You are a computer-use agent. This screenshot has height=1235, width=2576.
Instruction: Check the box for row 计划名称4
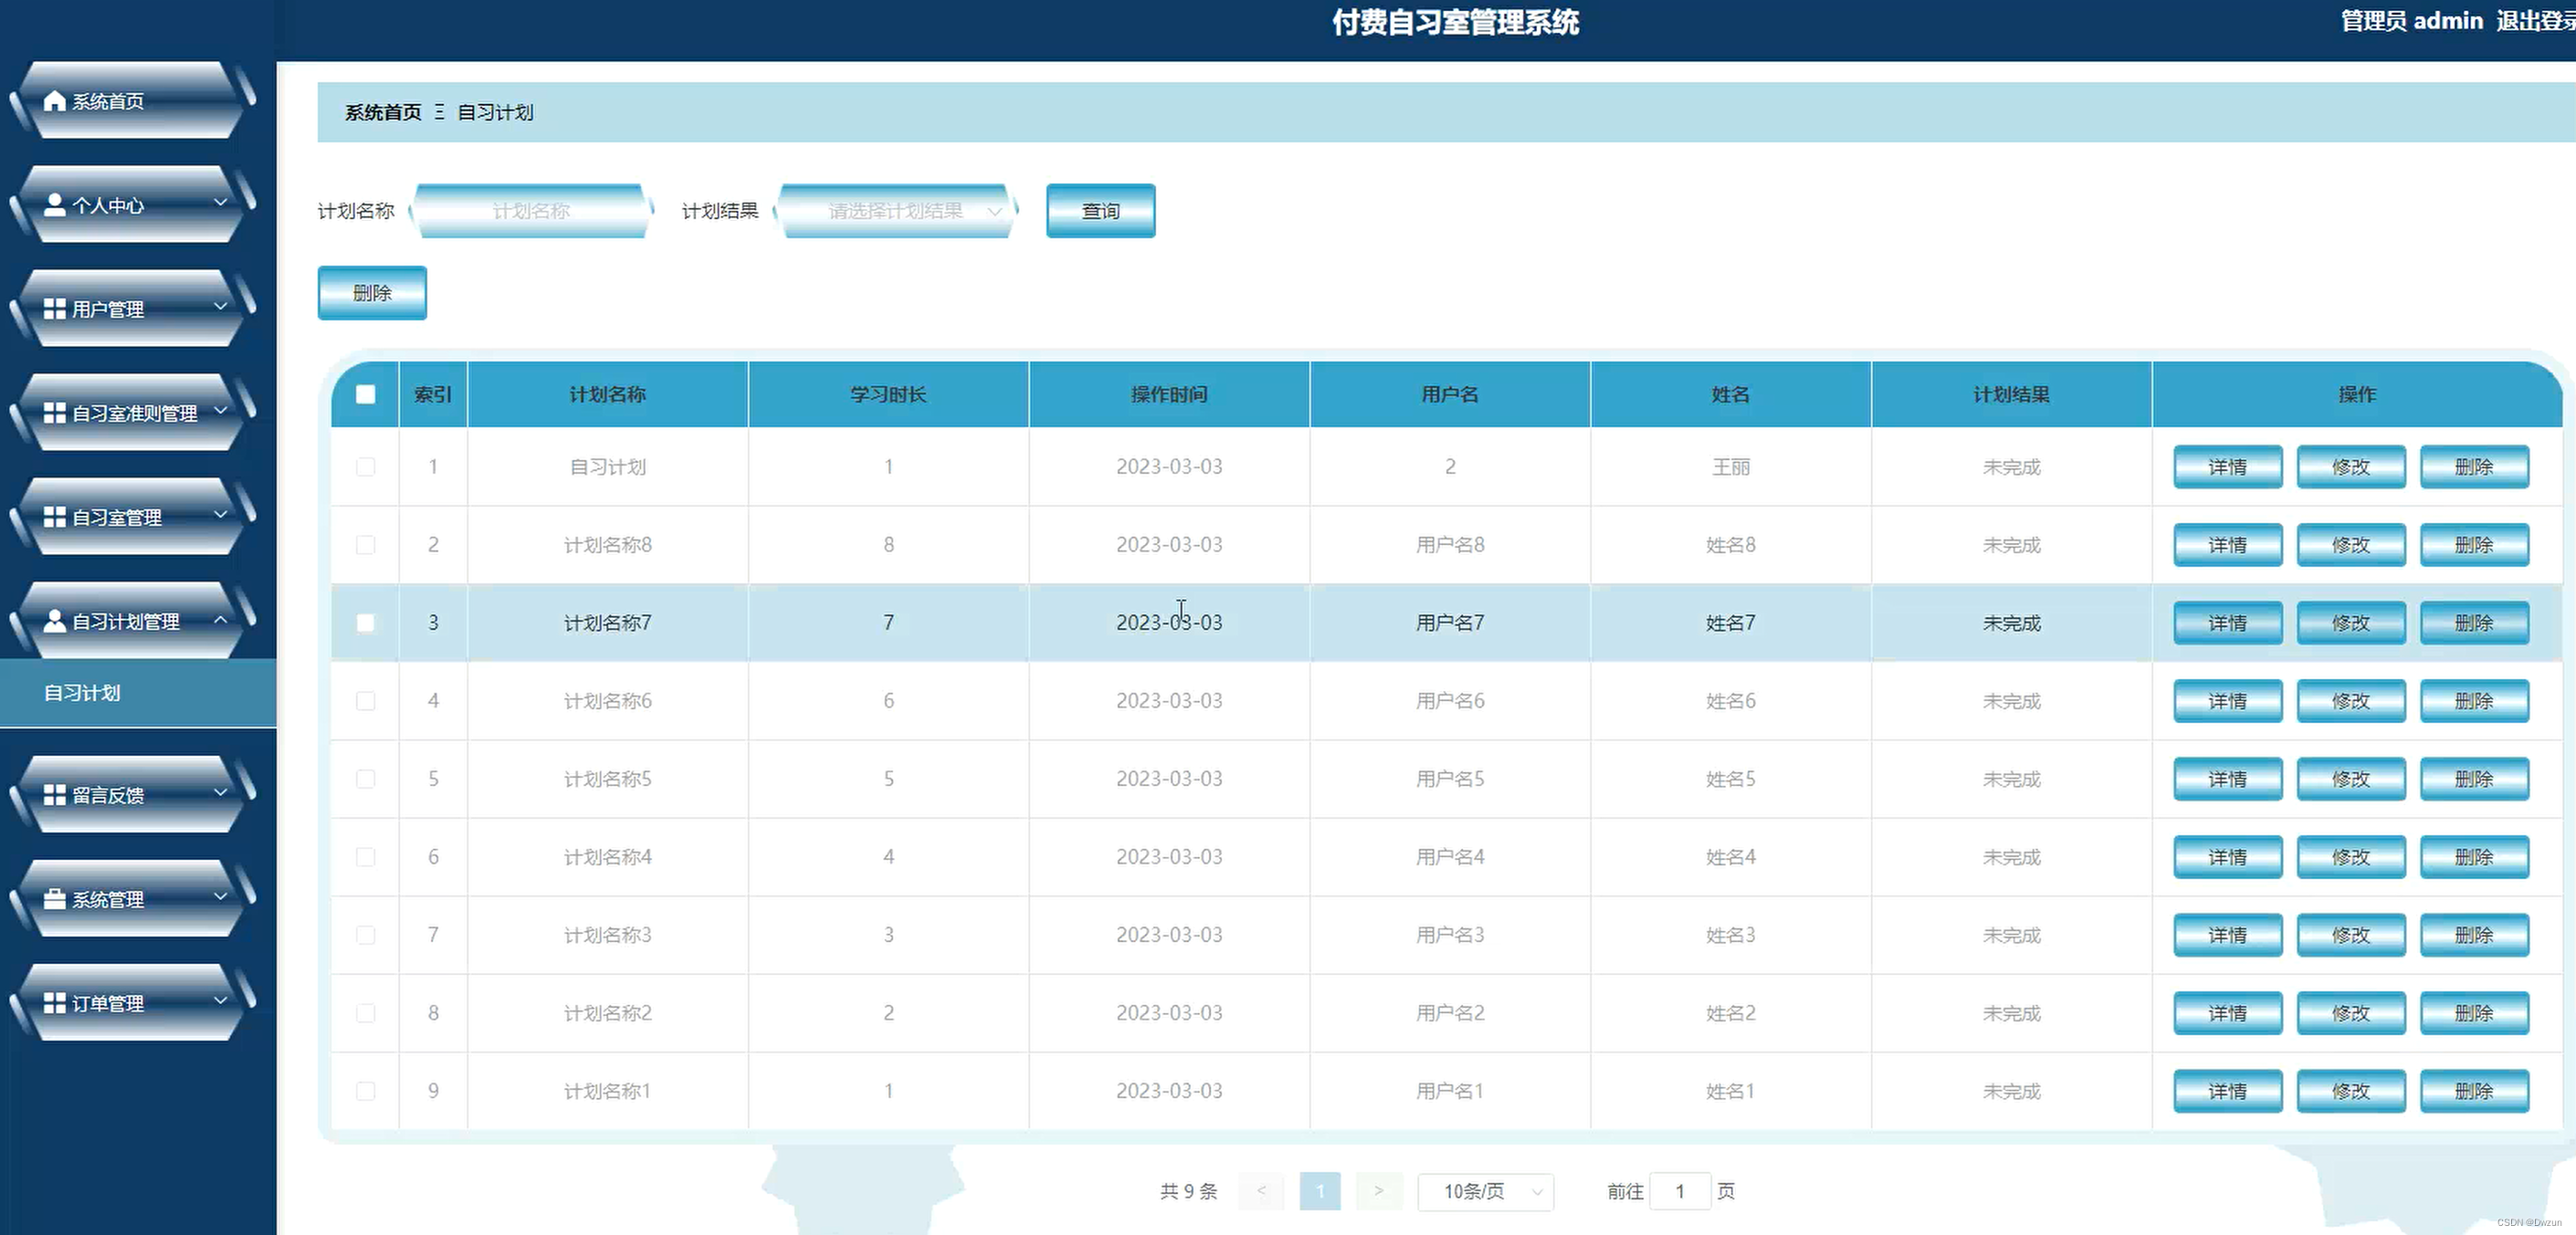[366, 857]
